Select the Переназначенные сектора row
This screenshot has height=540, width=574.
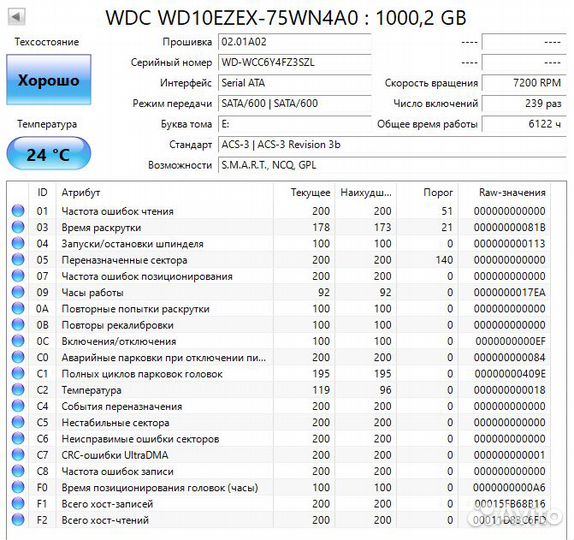pyautogui.click(x=279, y=260)
